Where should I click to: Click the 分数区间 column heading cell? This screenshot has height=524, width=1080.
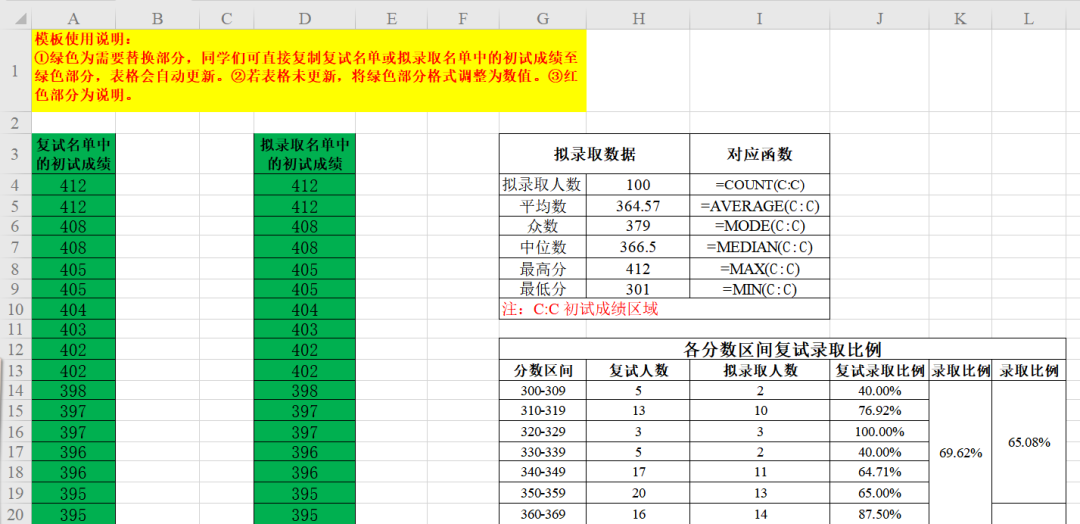(x=543, y=370)
